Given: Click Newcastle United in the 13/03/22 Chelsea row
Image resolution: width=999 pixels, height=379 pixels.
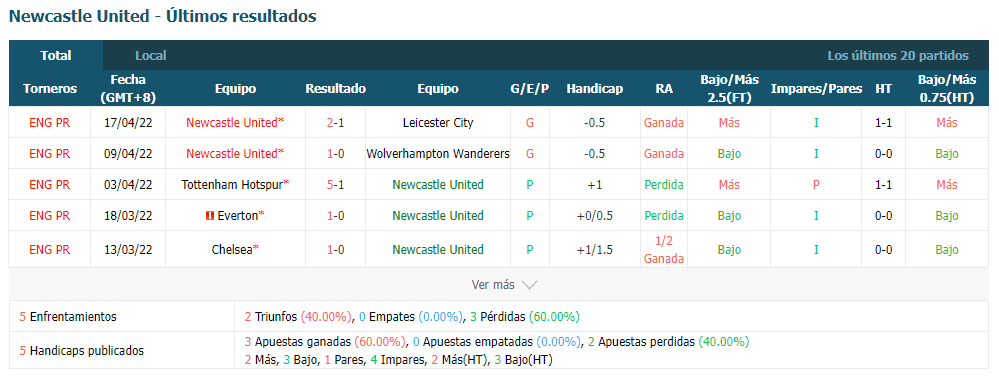Looking at the screenshot, I should pos(438,250).
